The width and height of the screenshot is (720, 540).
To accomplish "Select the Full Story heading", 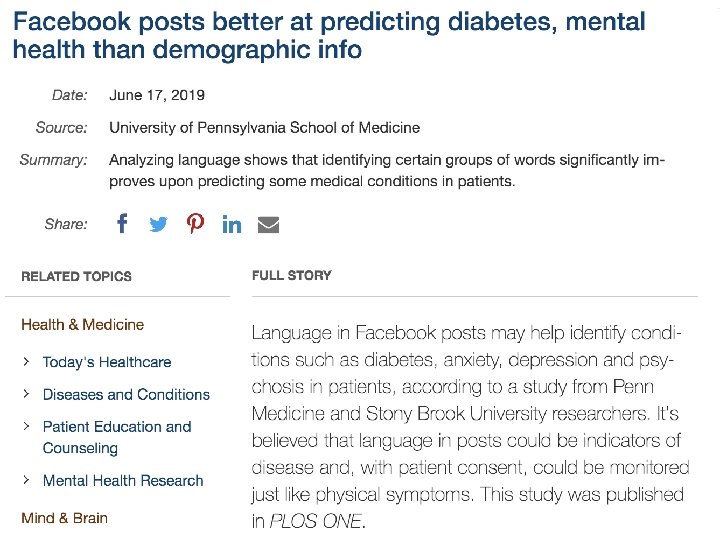I will [292, 275].
